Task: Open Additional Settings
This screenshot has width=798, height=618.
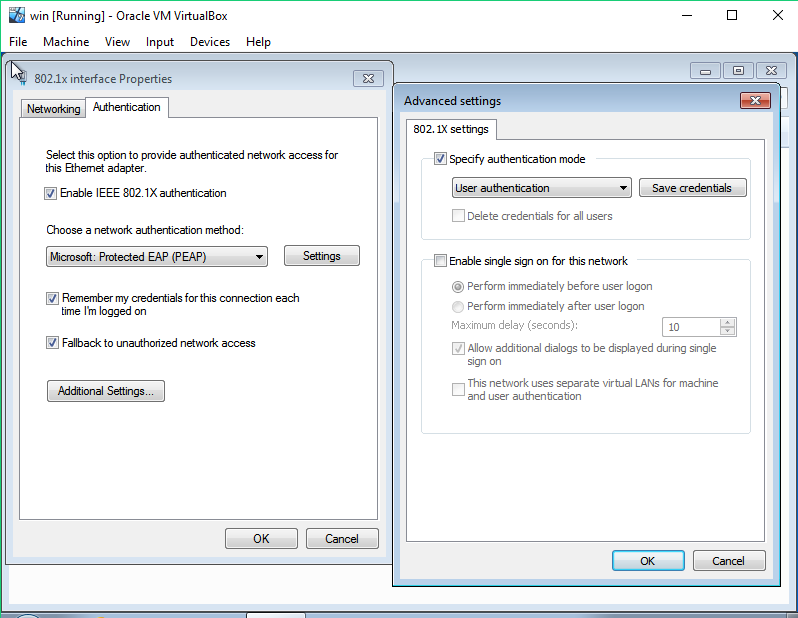Action: [106, 391]
